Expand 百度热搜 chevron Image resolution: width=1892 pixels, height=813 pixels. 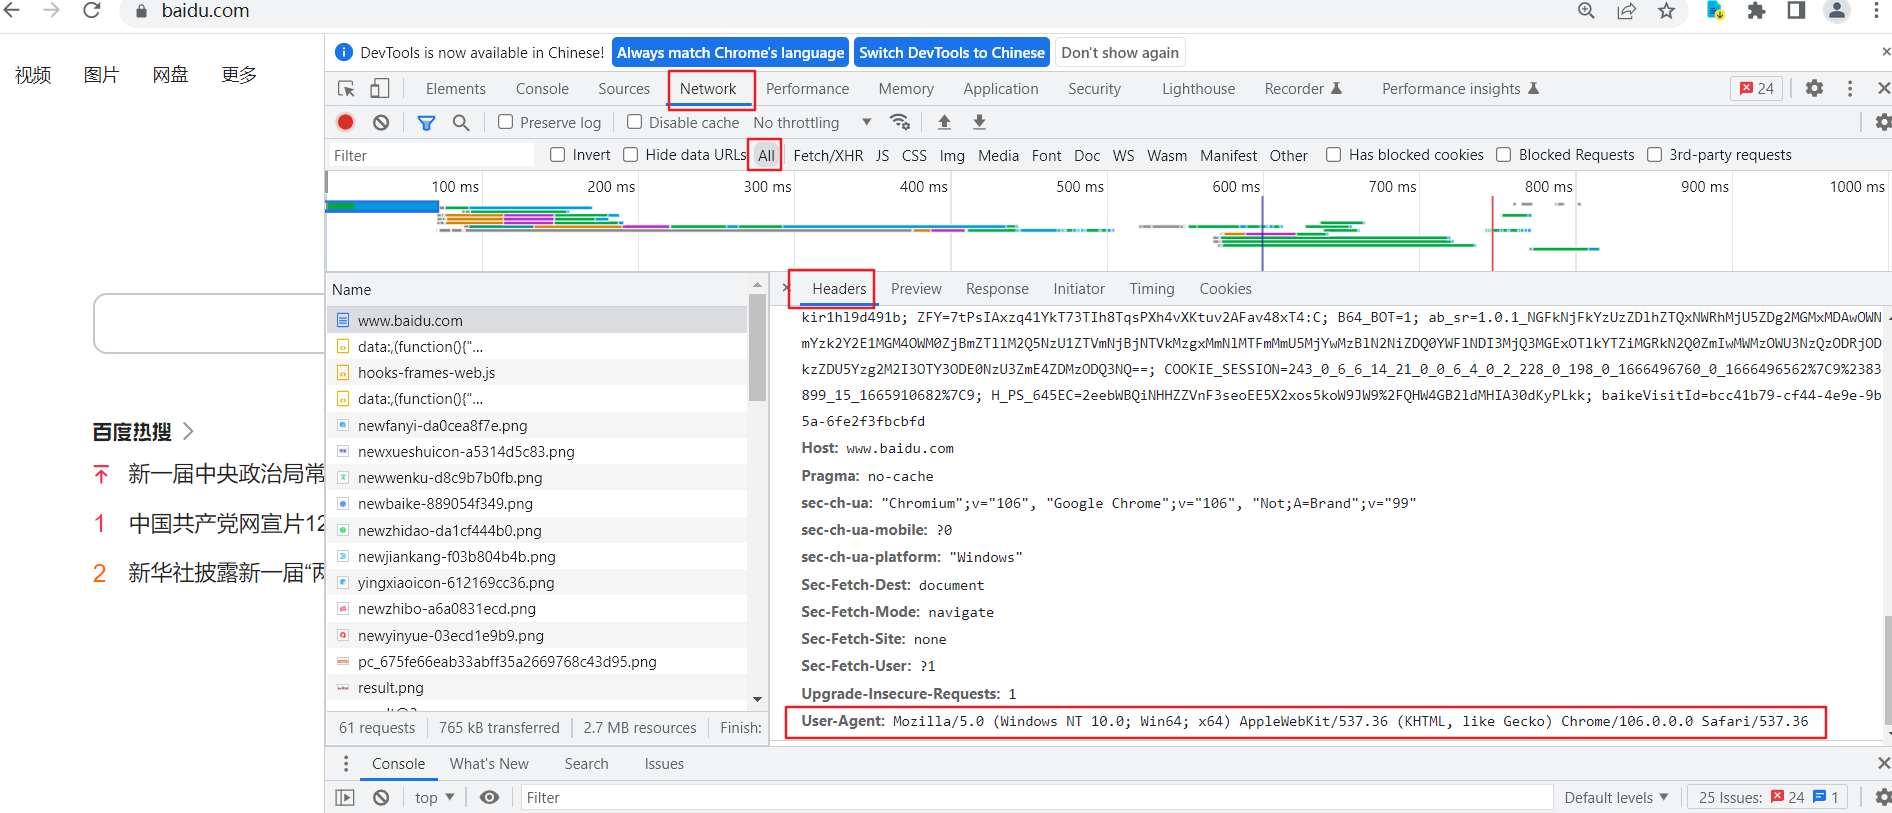point(188,431)
